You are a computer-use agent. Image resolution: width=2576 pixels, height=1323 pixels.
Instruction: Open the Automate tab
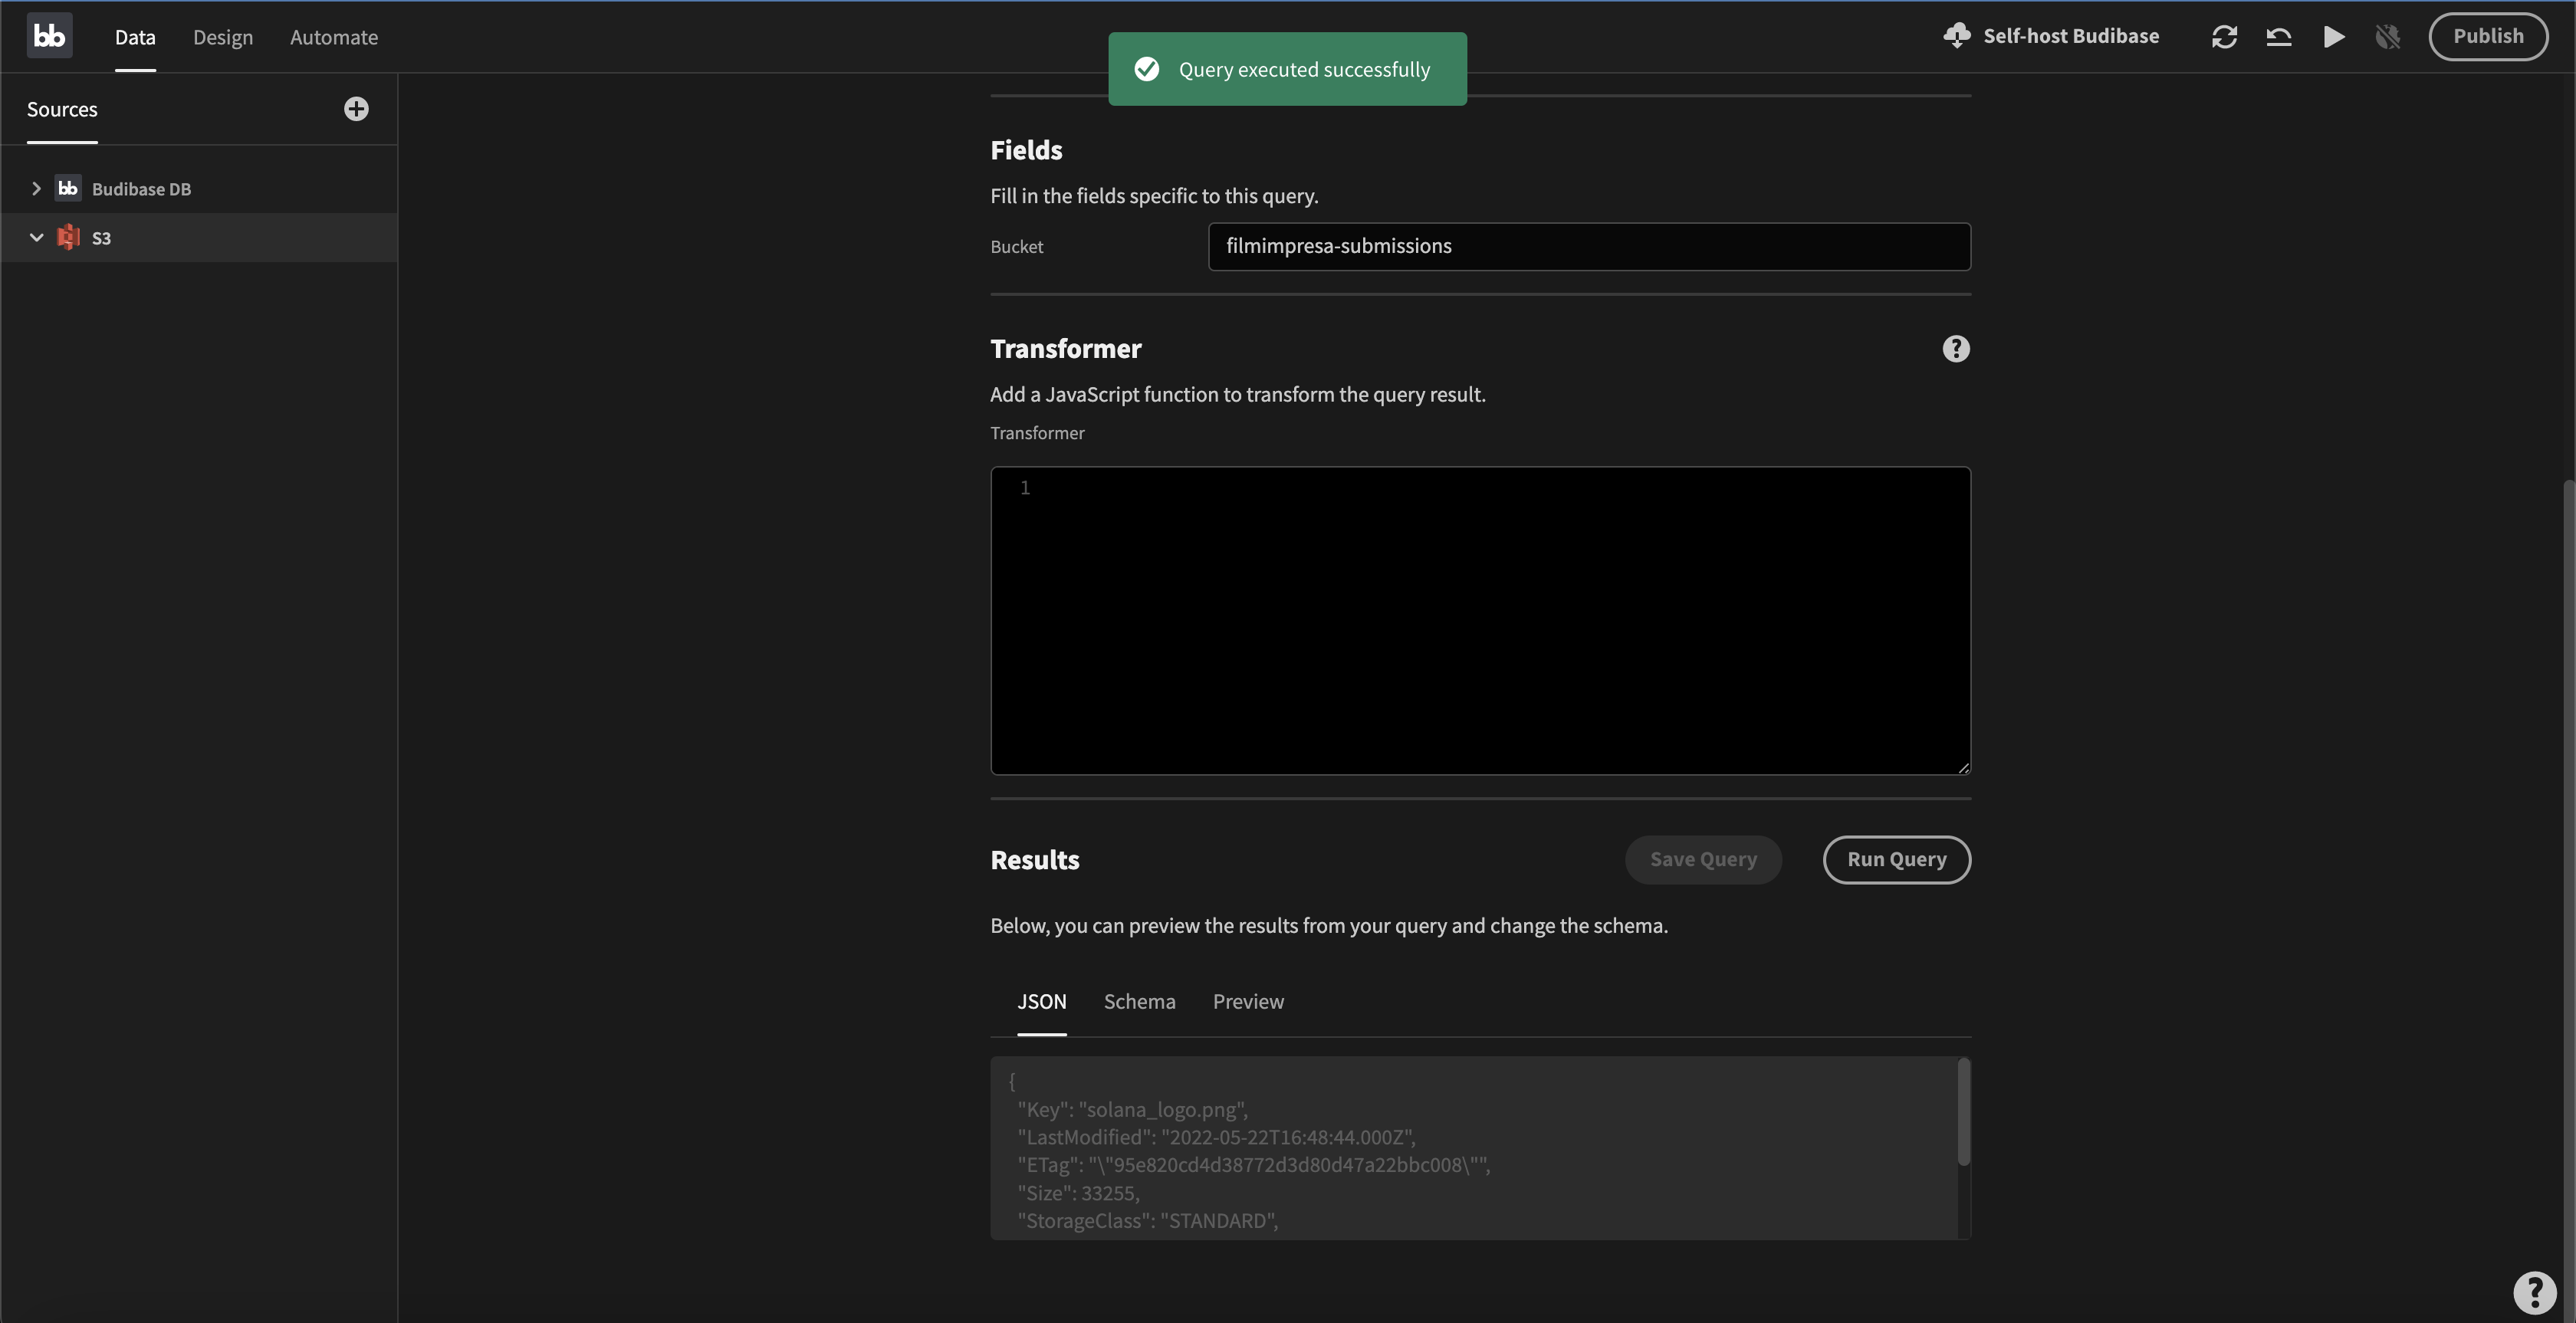click(333, 37)
